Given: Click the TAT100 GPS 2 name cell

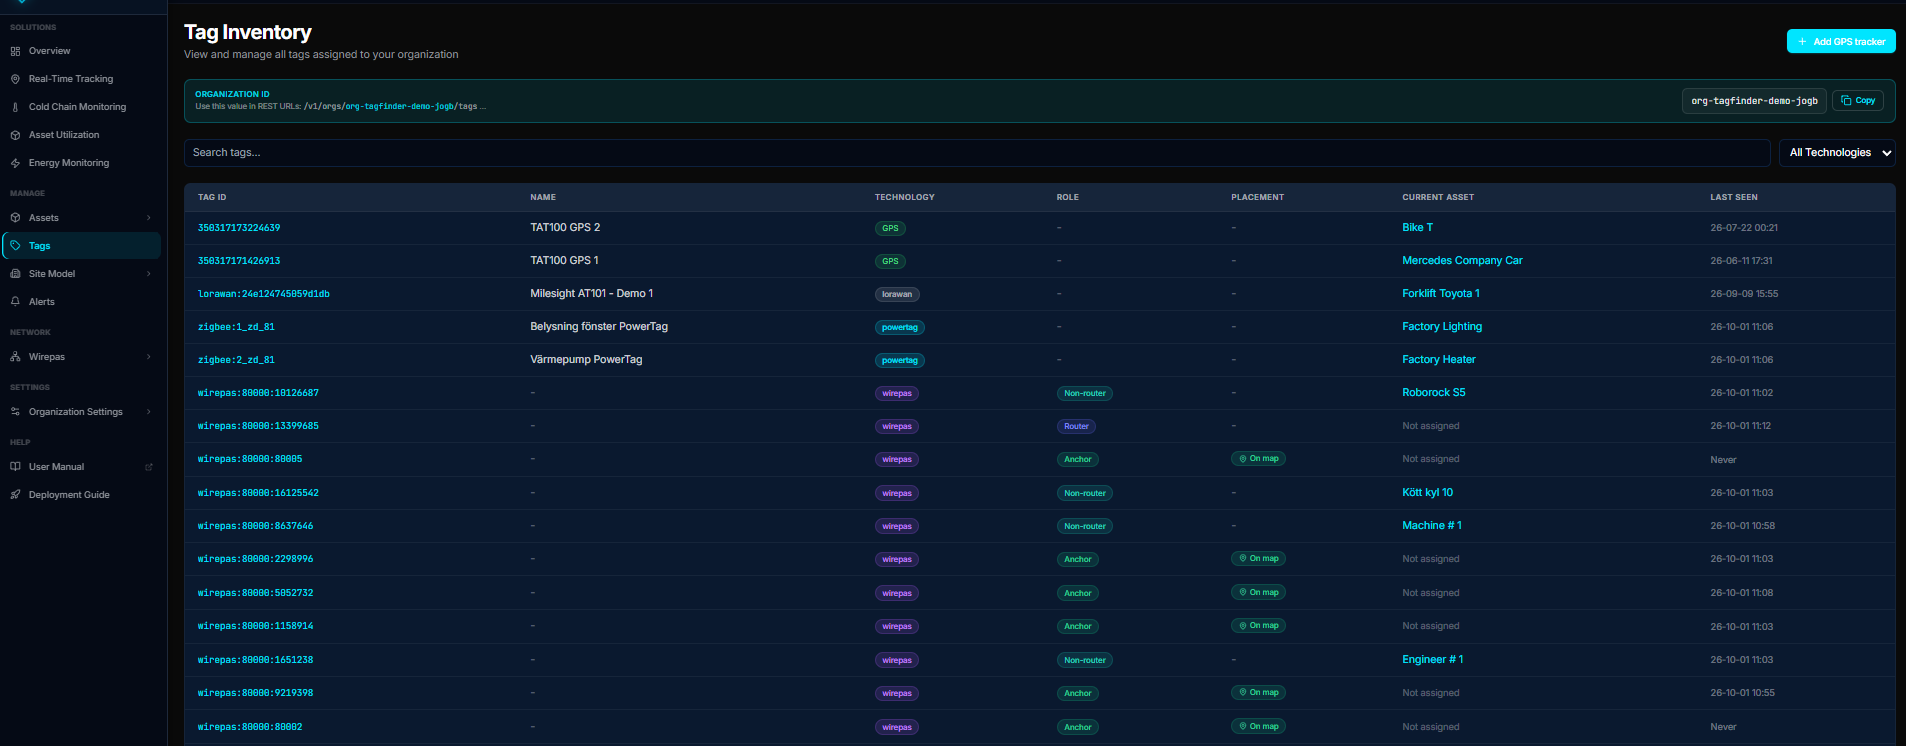Looking at the screenshot, I should pos(565,228).
